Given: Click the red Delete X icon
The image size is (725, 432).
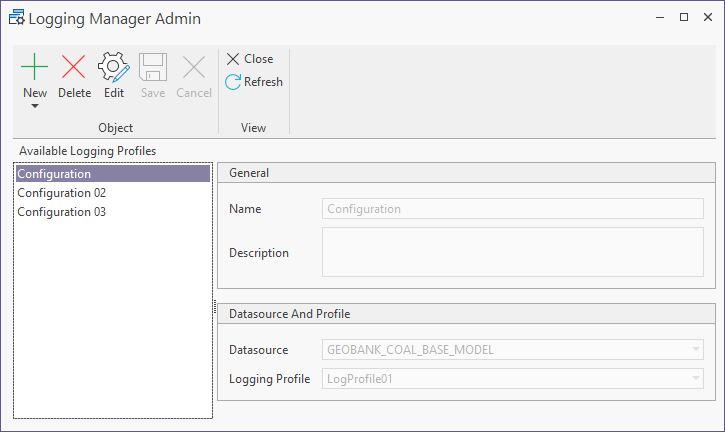Looking at the screenshot, I should 74,67.
